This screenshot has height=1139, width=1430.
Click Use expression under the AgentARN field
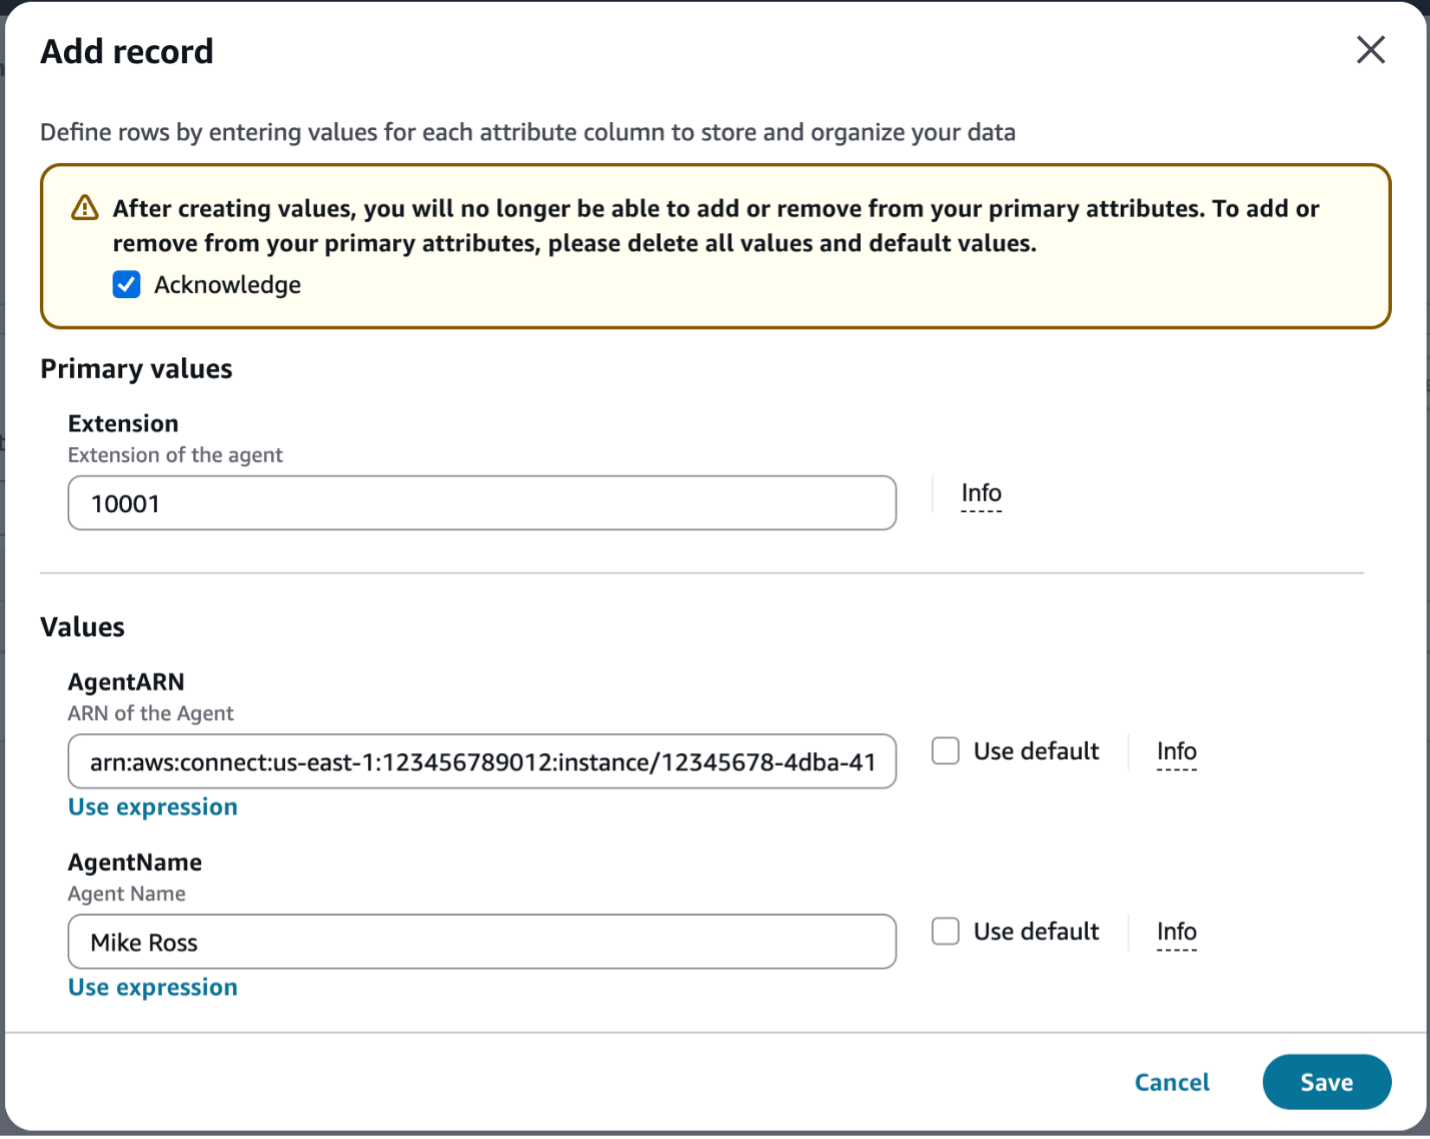pyautogui.click(x=152, y=806)
